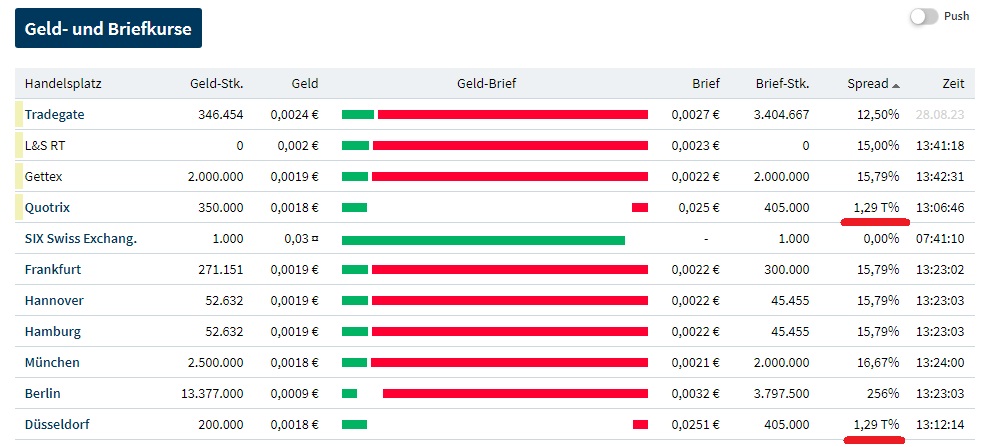Click the Tradegate red Brief bar
This screenshot has width=990, height=447.
[x=512, y=114]
